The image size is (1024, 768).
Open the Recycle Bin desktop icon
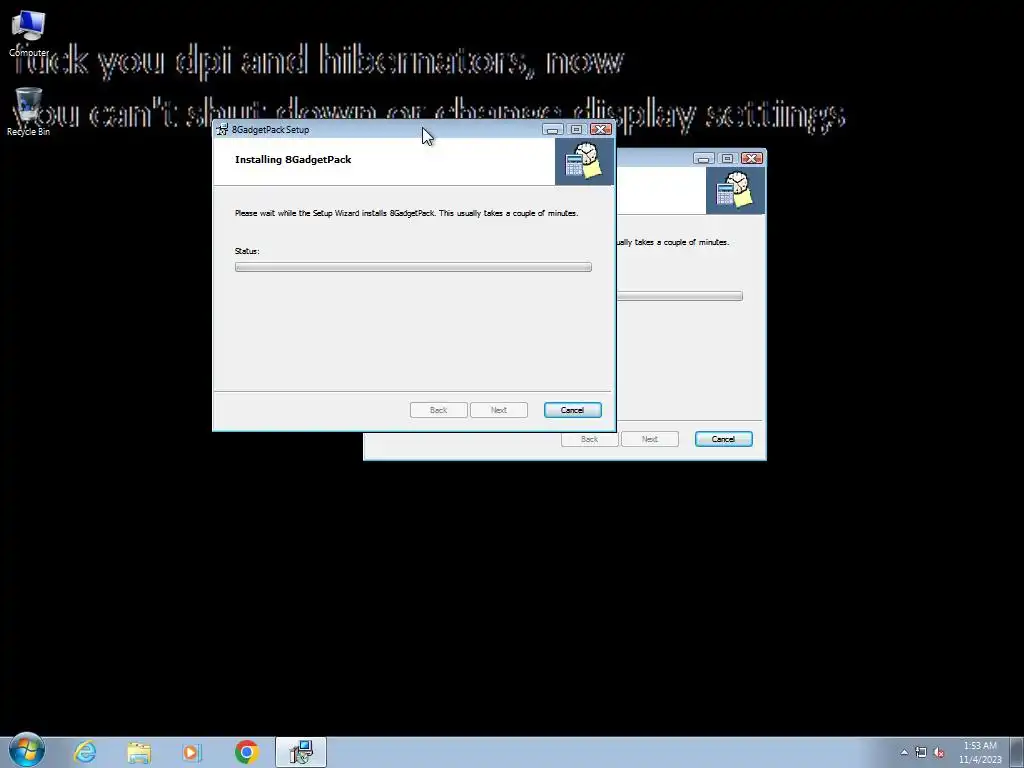(x=28, y=112)
